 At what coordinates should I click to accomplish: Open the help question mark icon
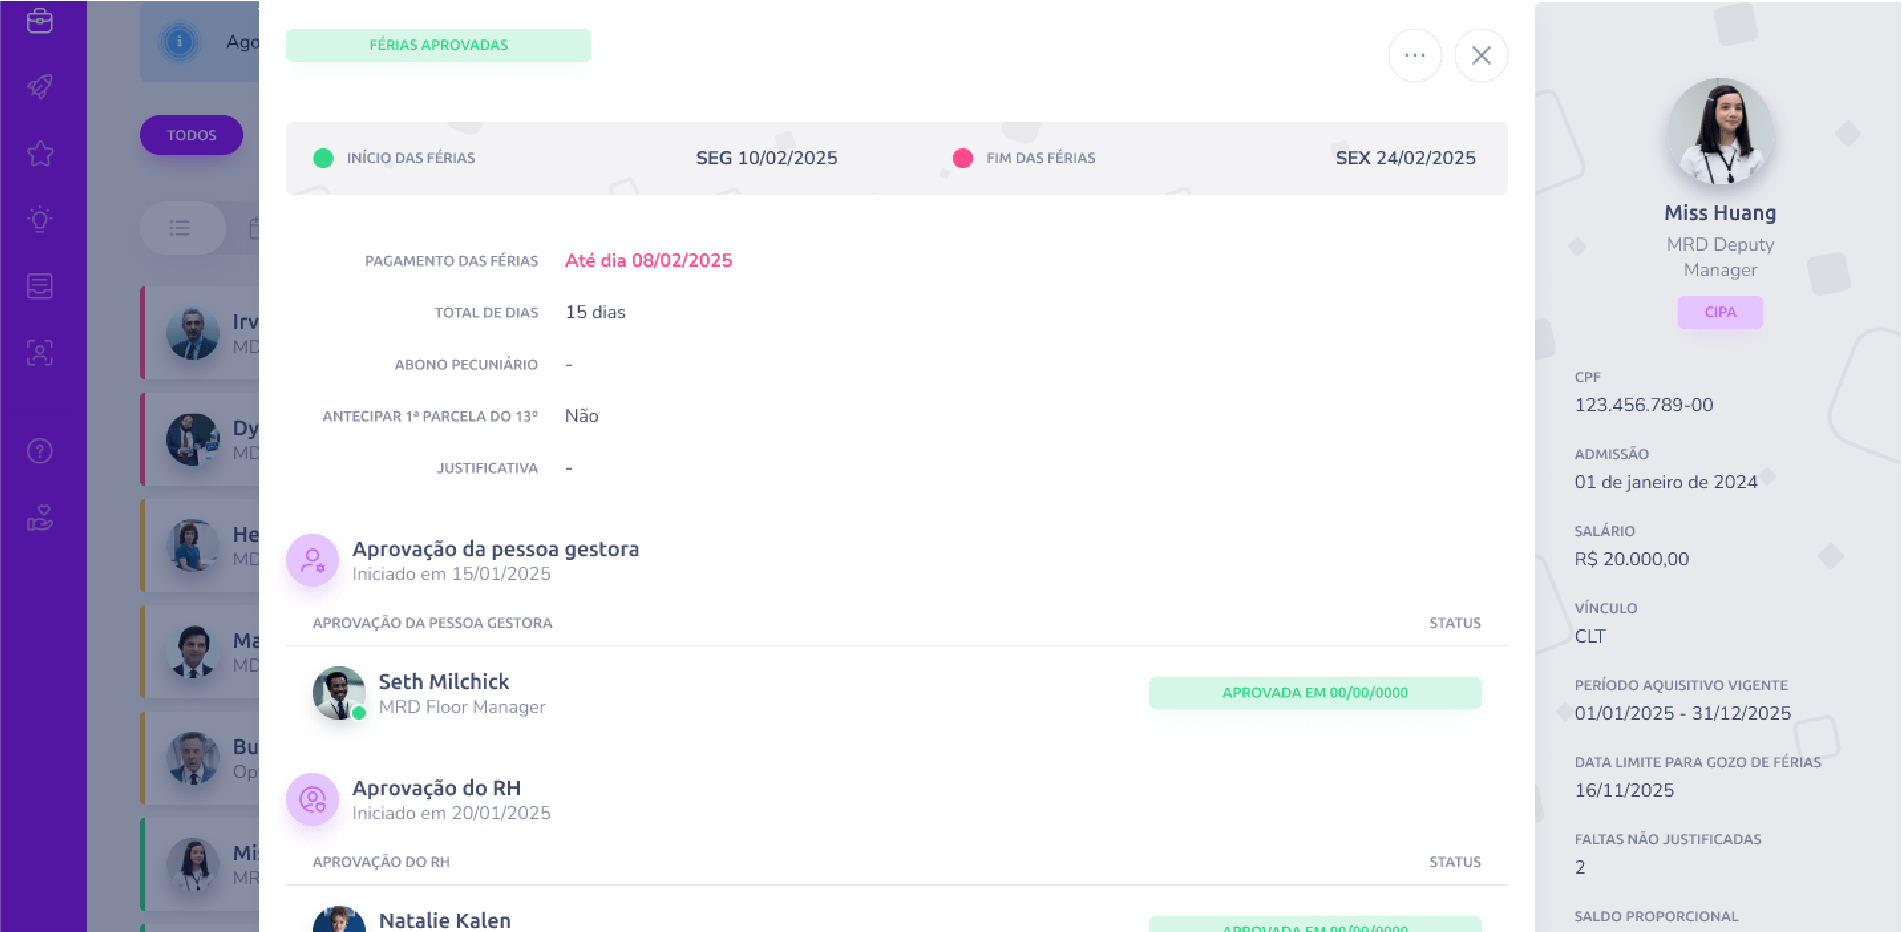(x=40, y=451)
